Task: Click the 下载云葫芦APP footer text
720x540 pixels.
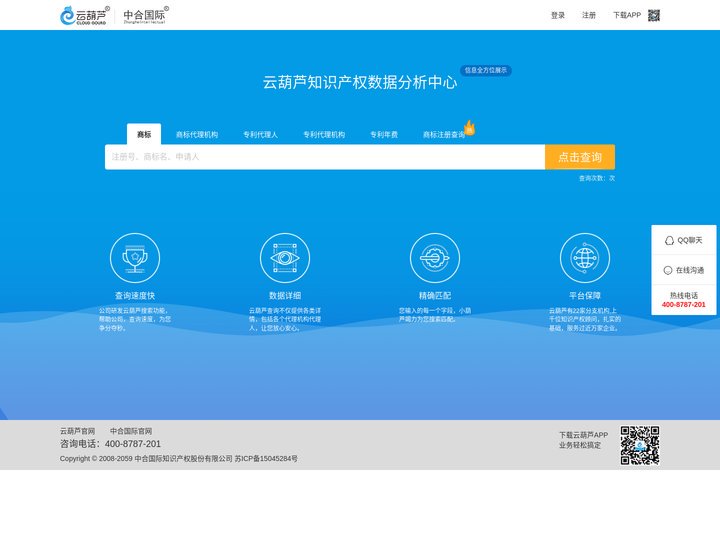Action: tap(583, 435)
